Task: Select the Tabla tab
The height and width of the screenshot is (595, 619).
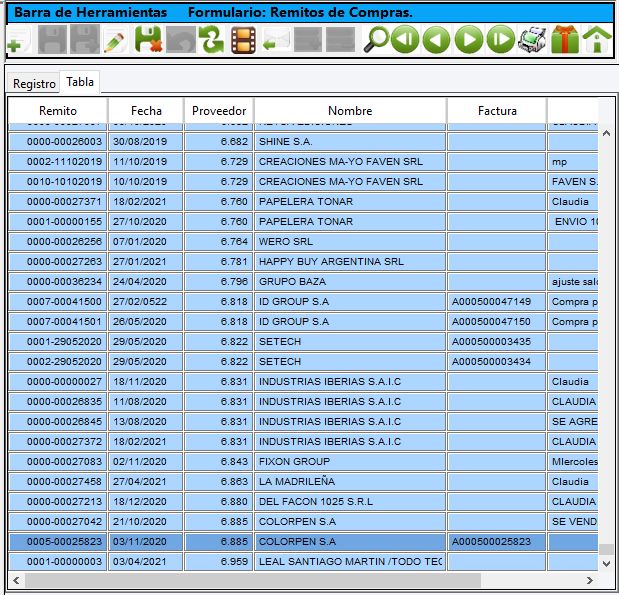Action: (80, 82)
